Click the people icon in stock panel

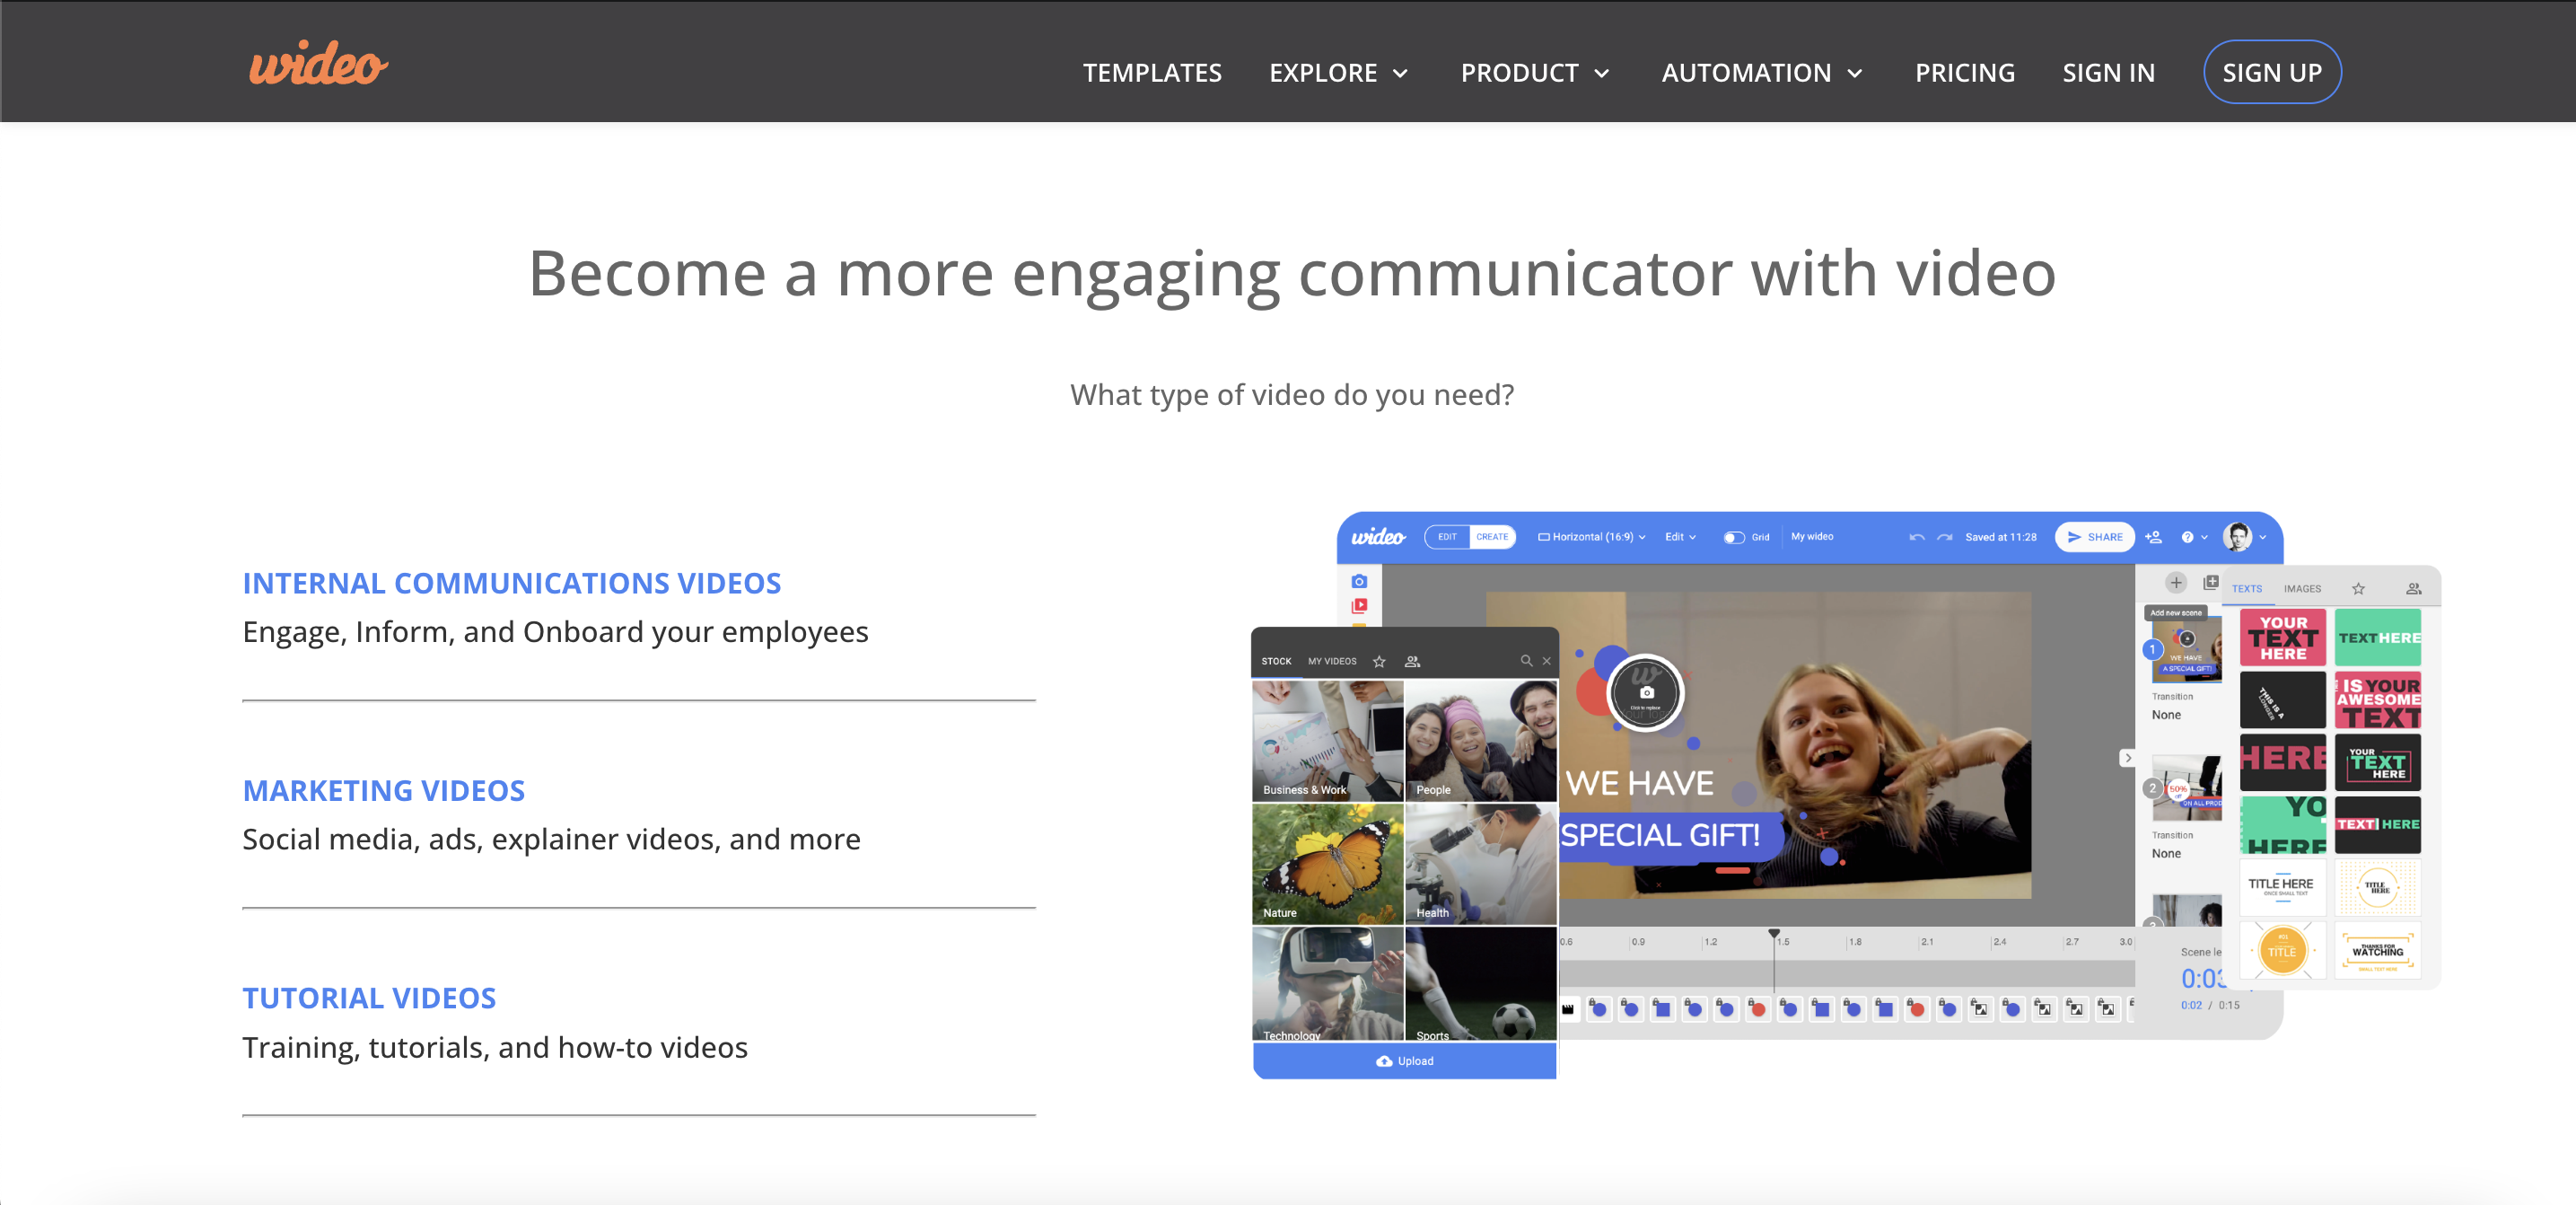(1412, 661)
